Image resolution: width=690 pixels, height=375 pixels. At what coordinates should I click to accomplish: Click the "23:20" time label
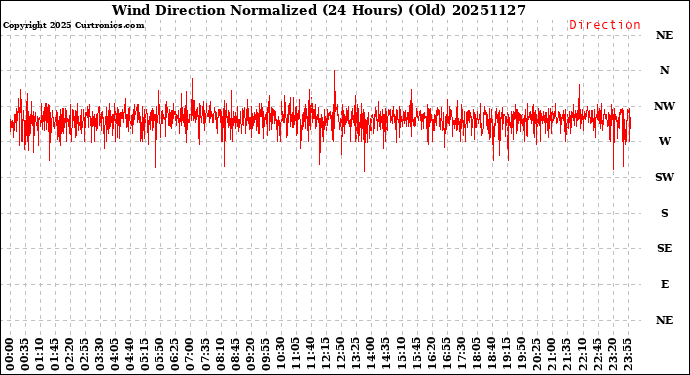[x=612, y=355]
